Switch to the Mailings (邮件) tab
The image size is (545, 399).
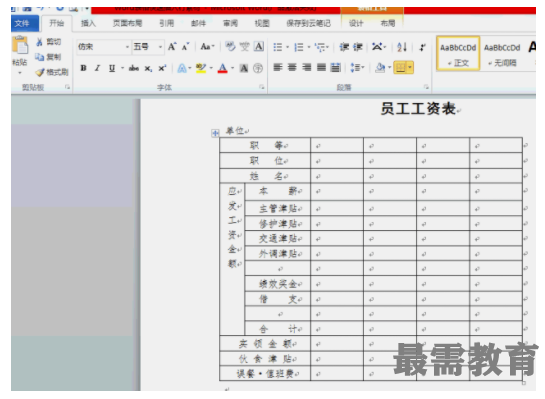[198, 23]
